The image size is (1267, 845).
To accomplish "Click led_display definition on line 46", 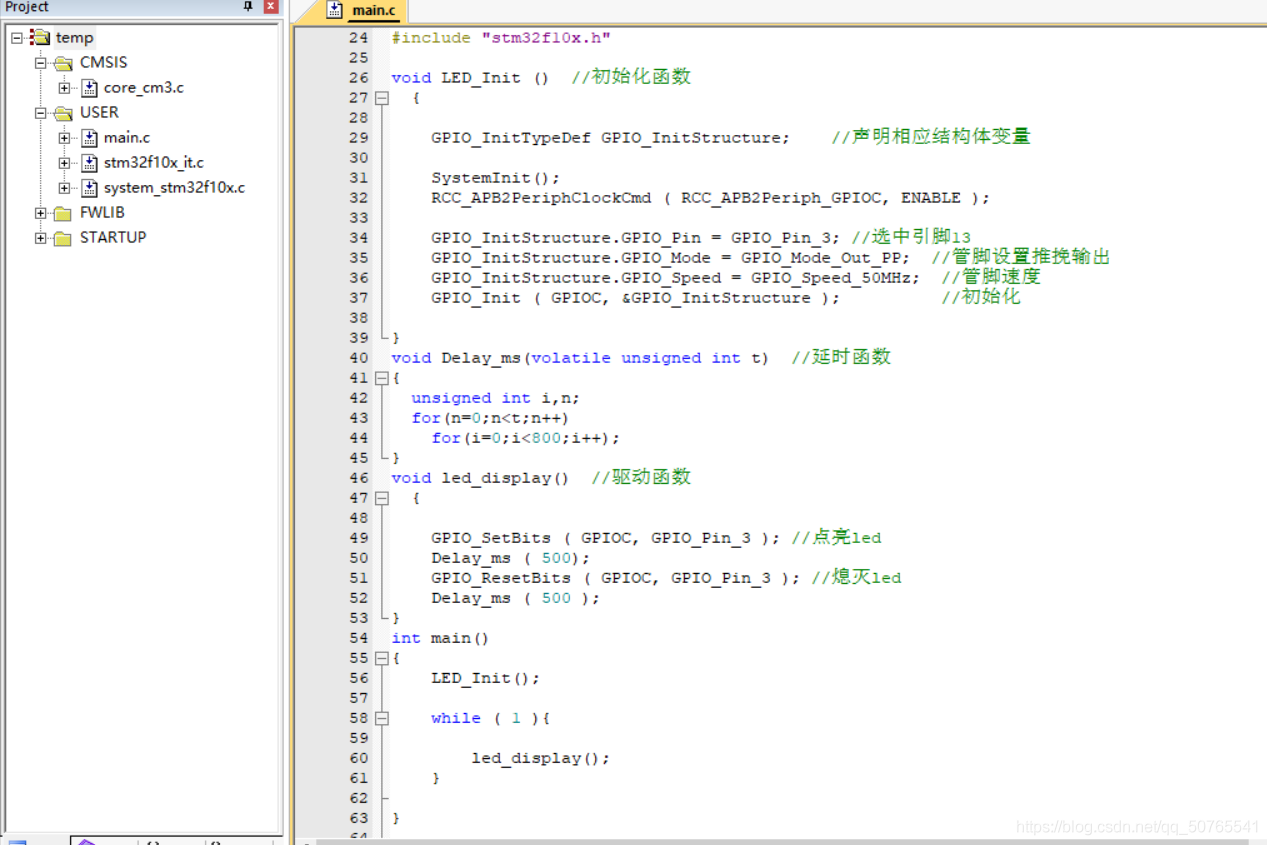I will pos(496,478).
